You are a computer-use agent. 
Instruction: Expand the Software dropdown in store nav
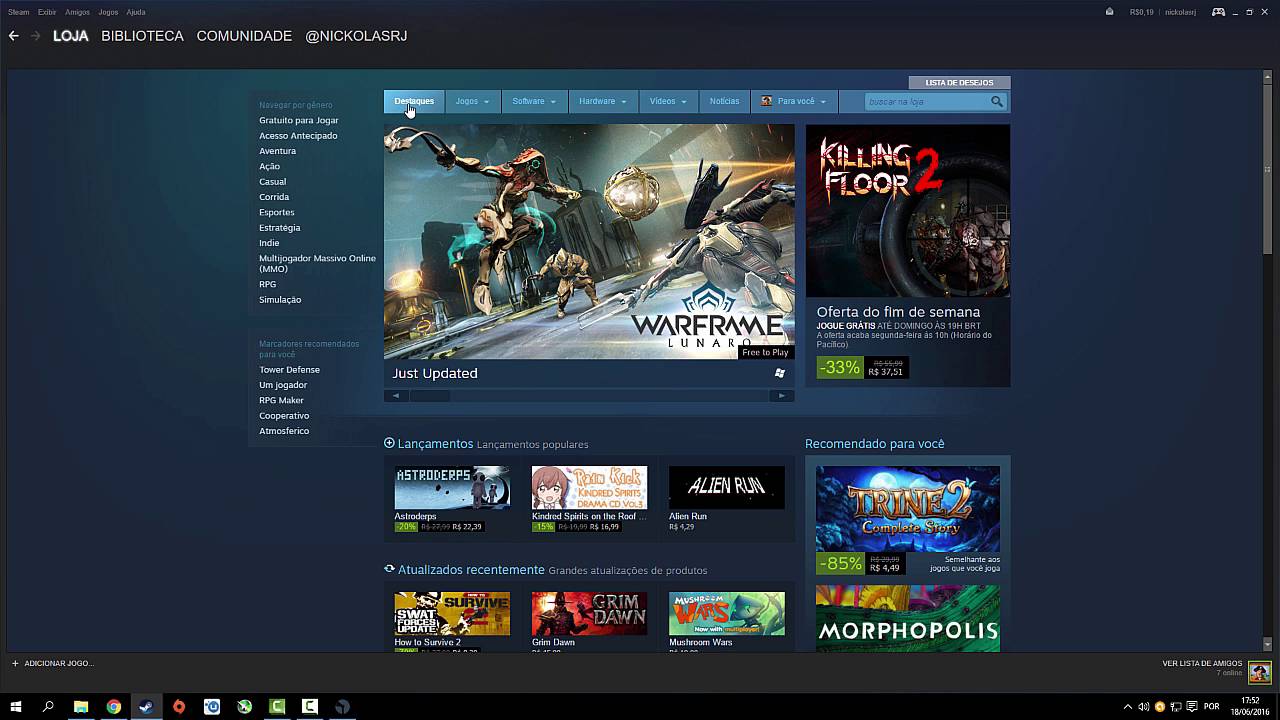pyautogui.click(x=534, y=101)
